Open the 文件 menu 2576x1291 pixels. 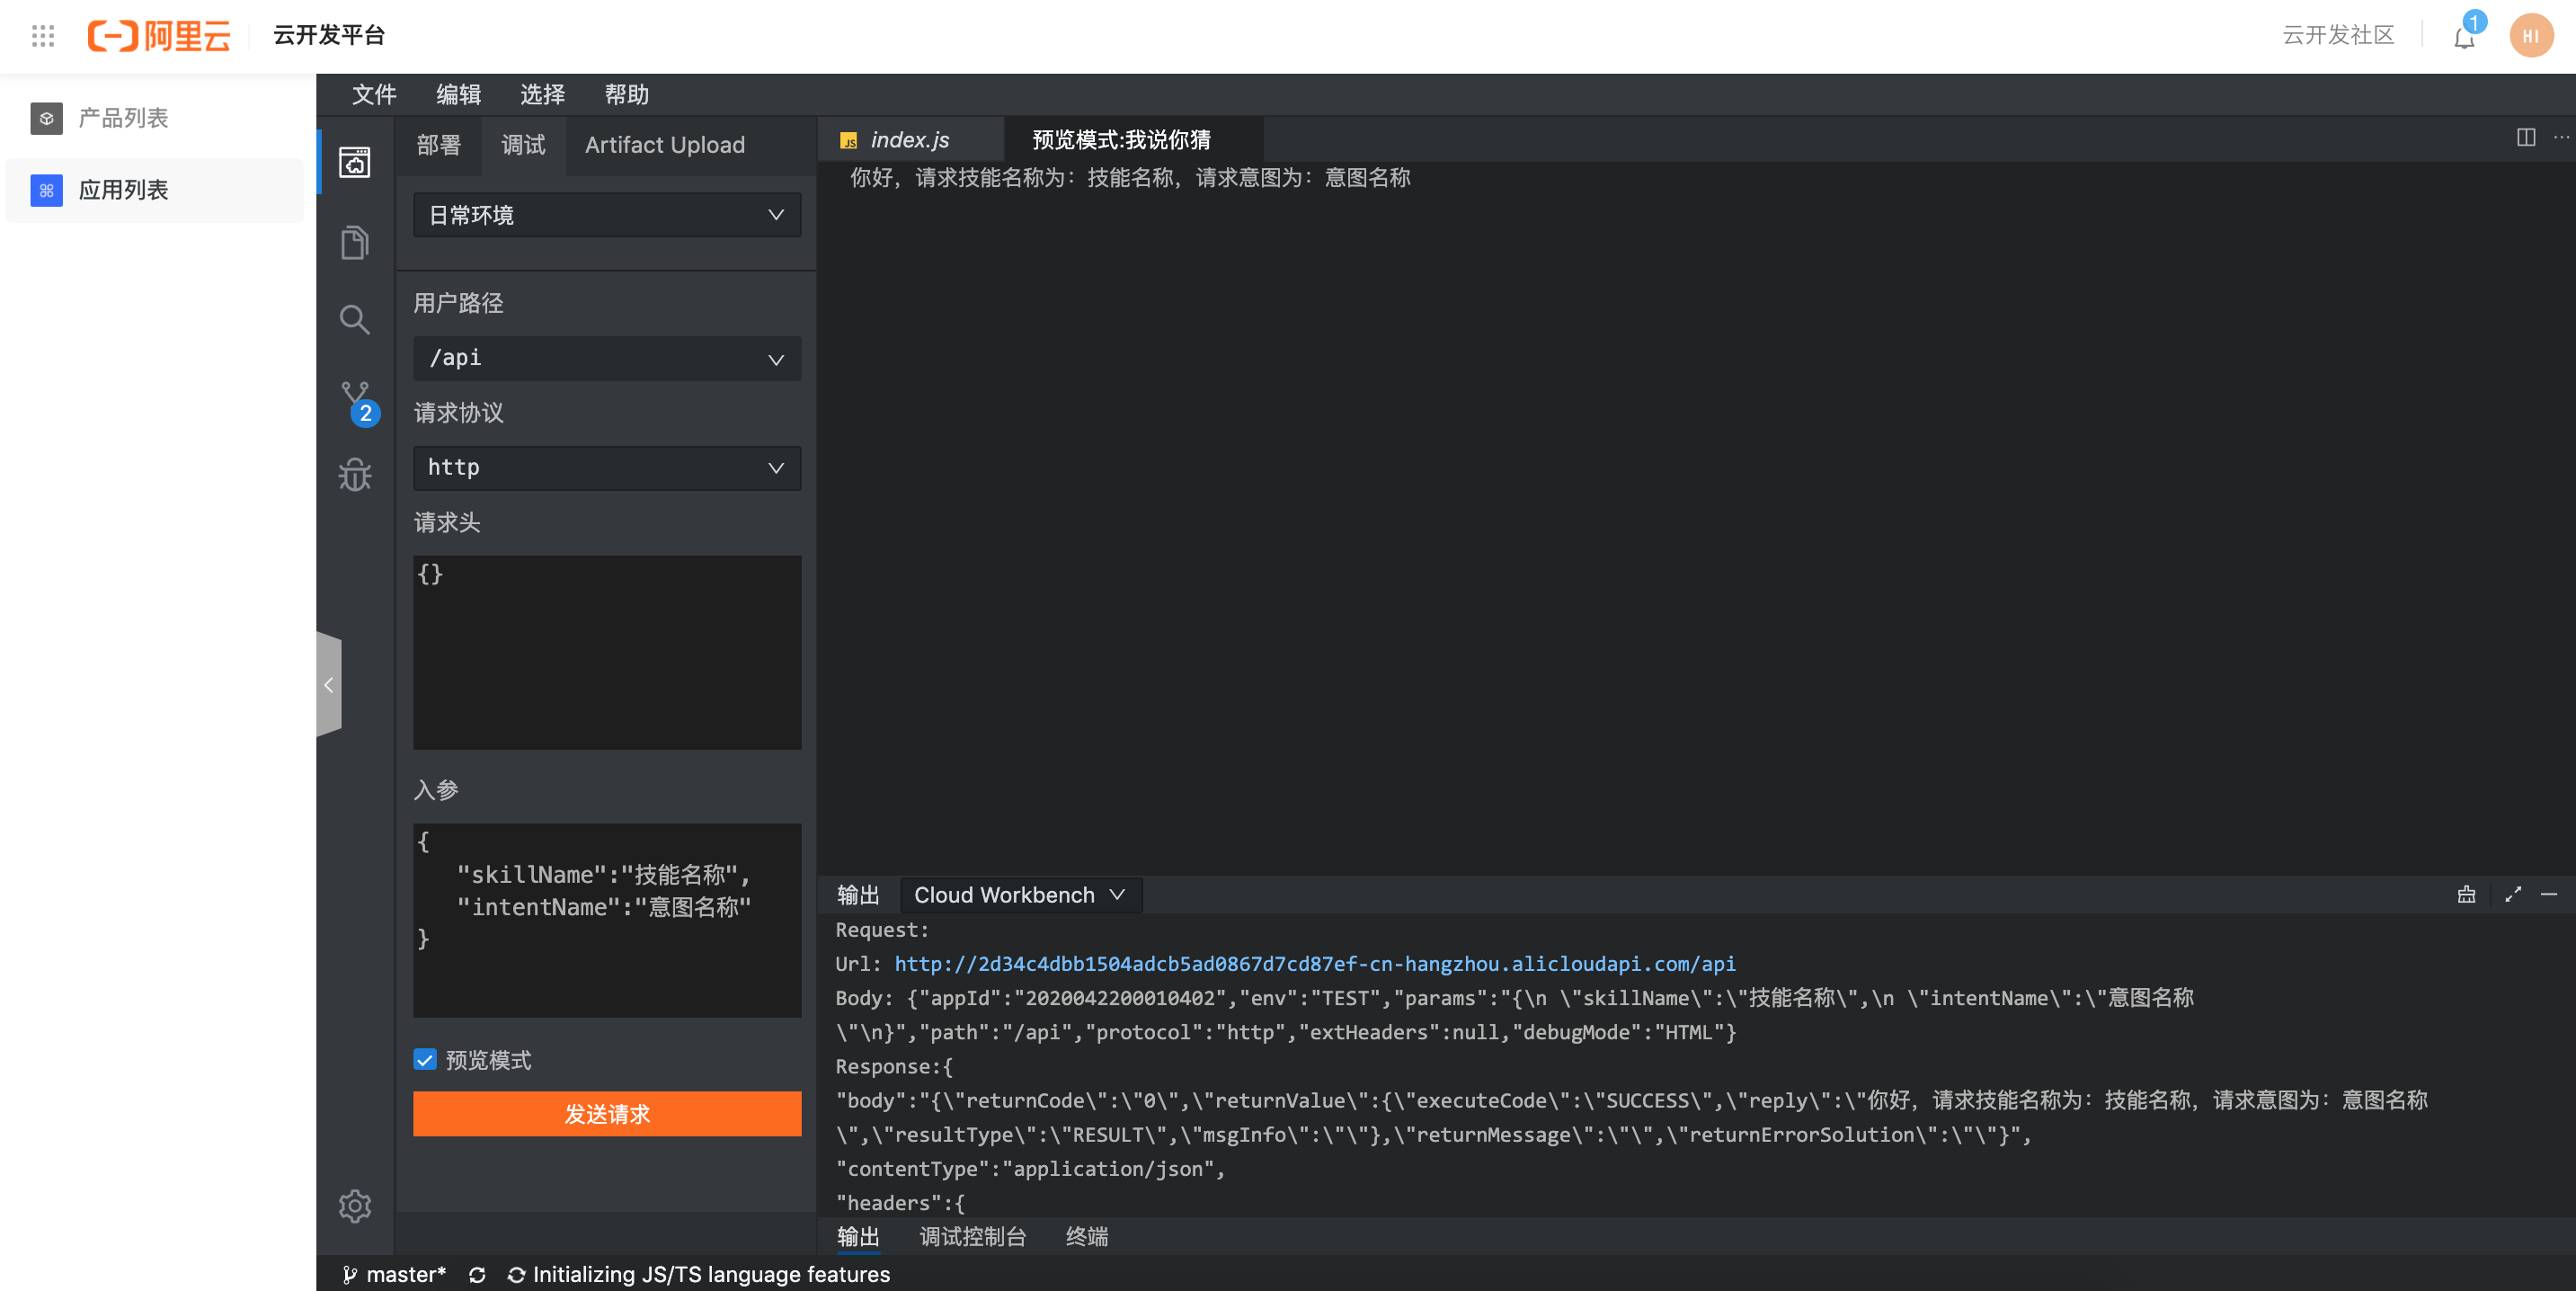coord(373,95)
